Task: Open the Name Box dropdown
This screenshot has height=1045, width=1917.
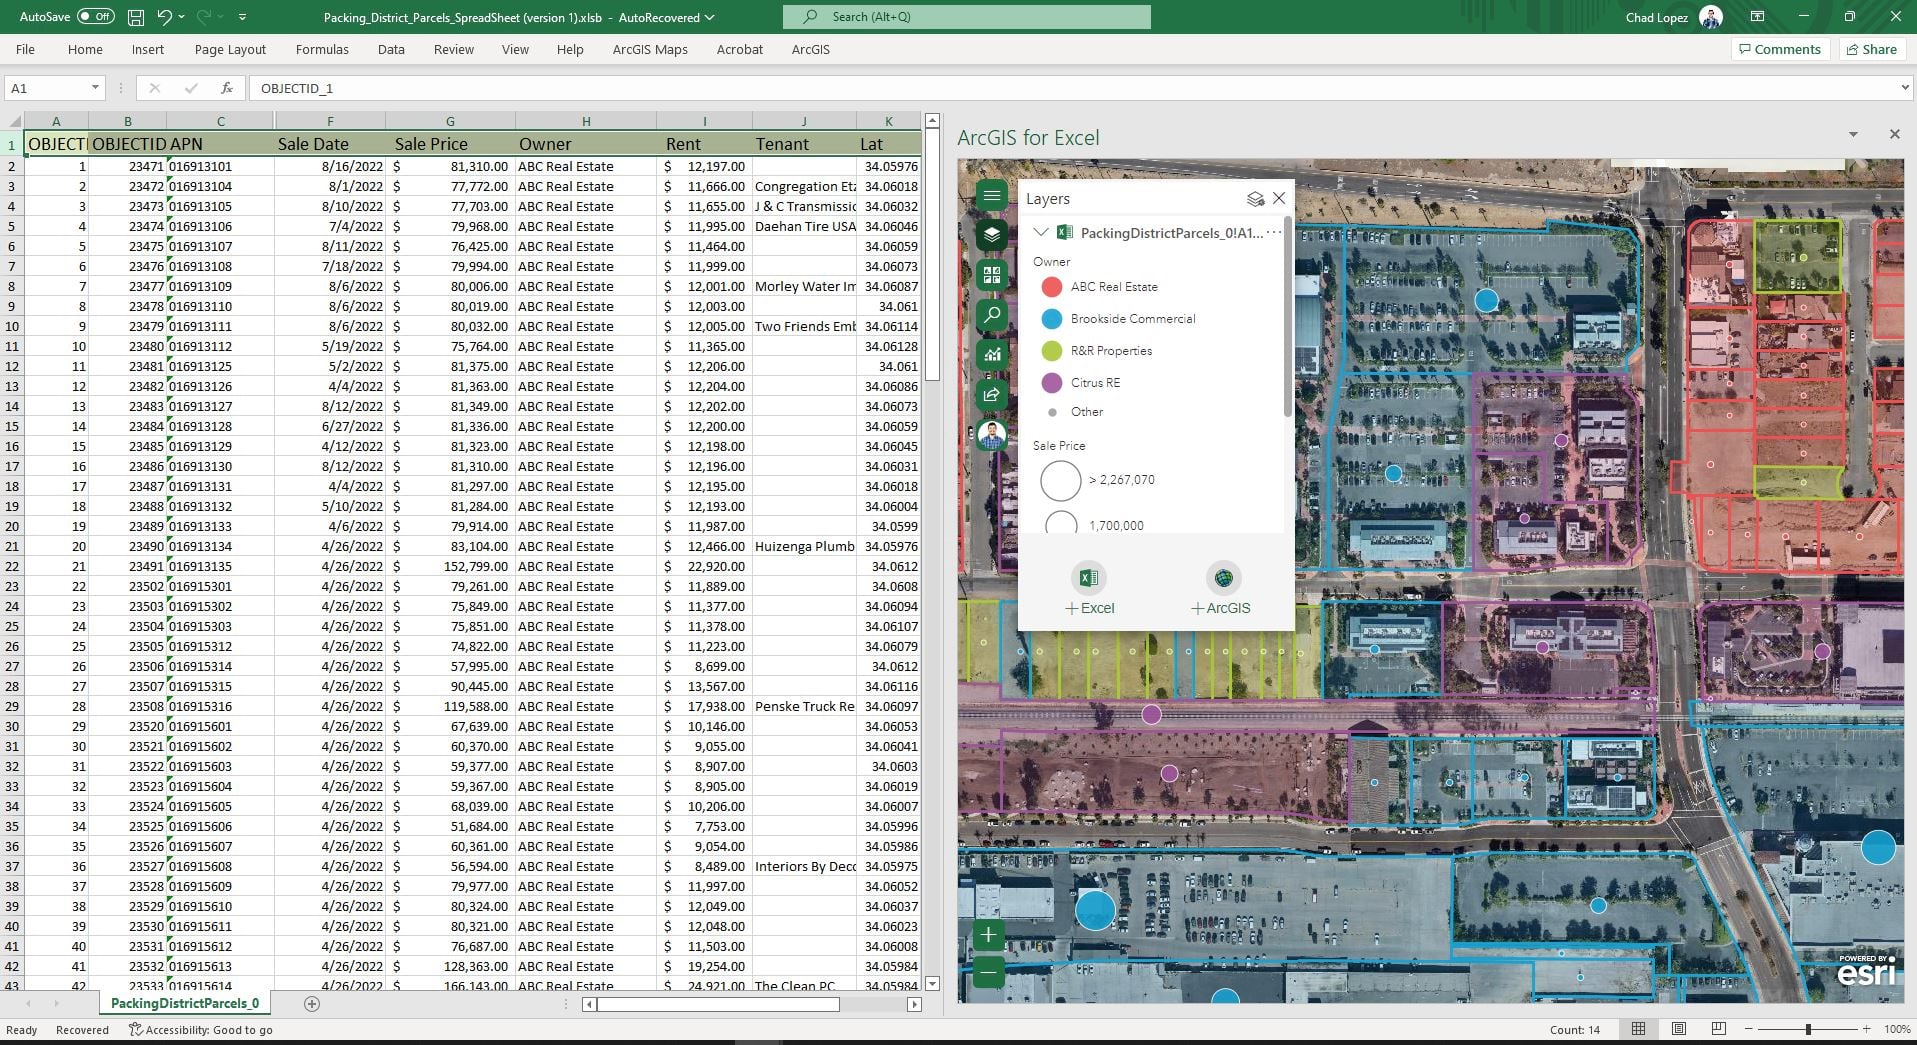Action: [96, 88]
